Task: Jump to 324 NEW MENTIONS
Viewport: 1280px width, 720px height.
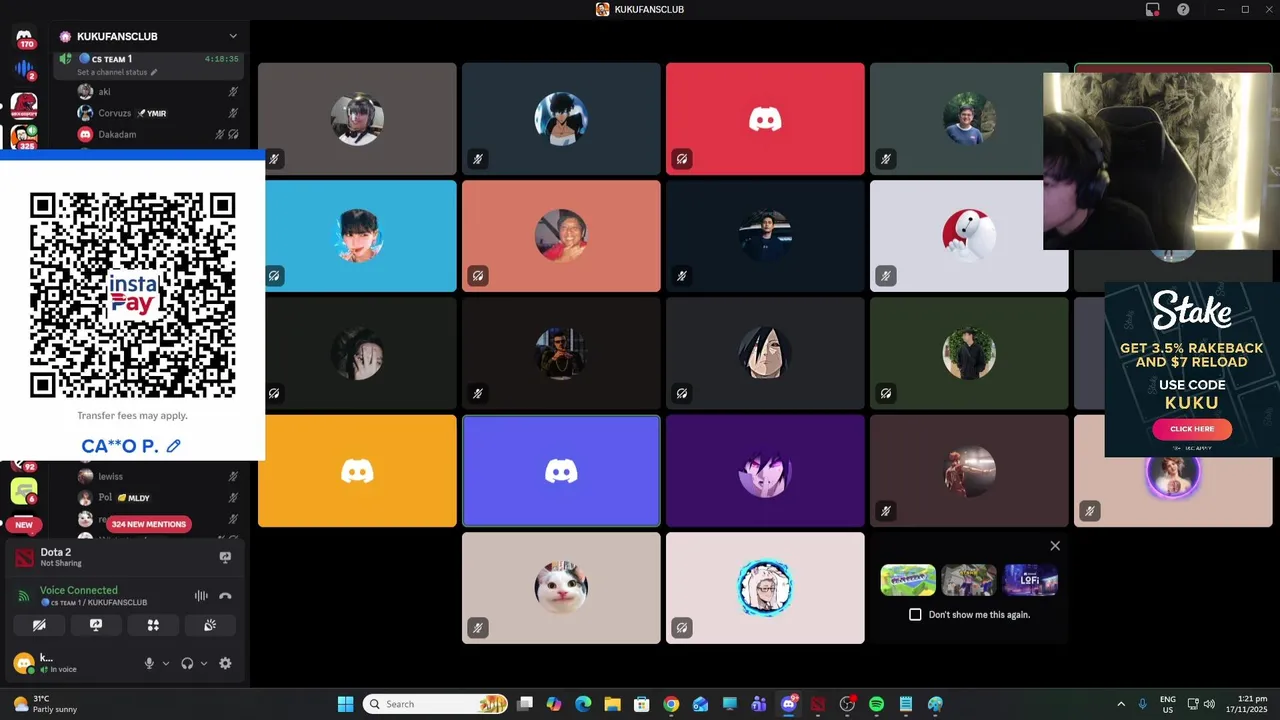Action: point(149,524)
